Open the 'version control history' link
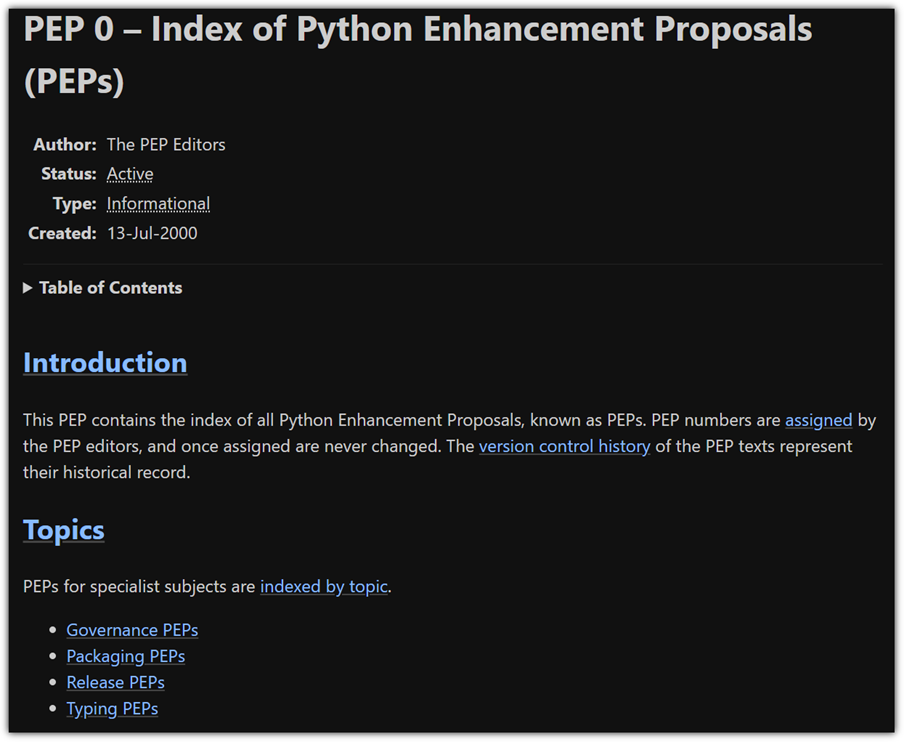Viewport: 904px width, 742px height. (x=564, y=446)
